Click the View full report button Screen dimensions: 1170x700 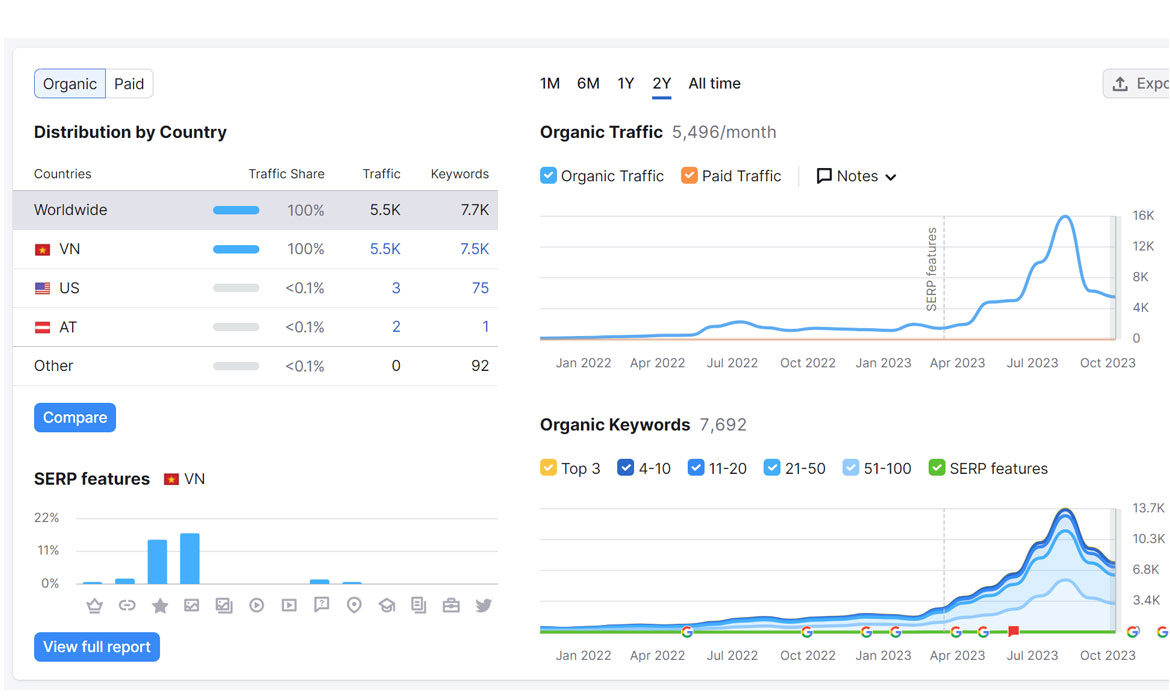pyautogui.click(x=97, y=647)
